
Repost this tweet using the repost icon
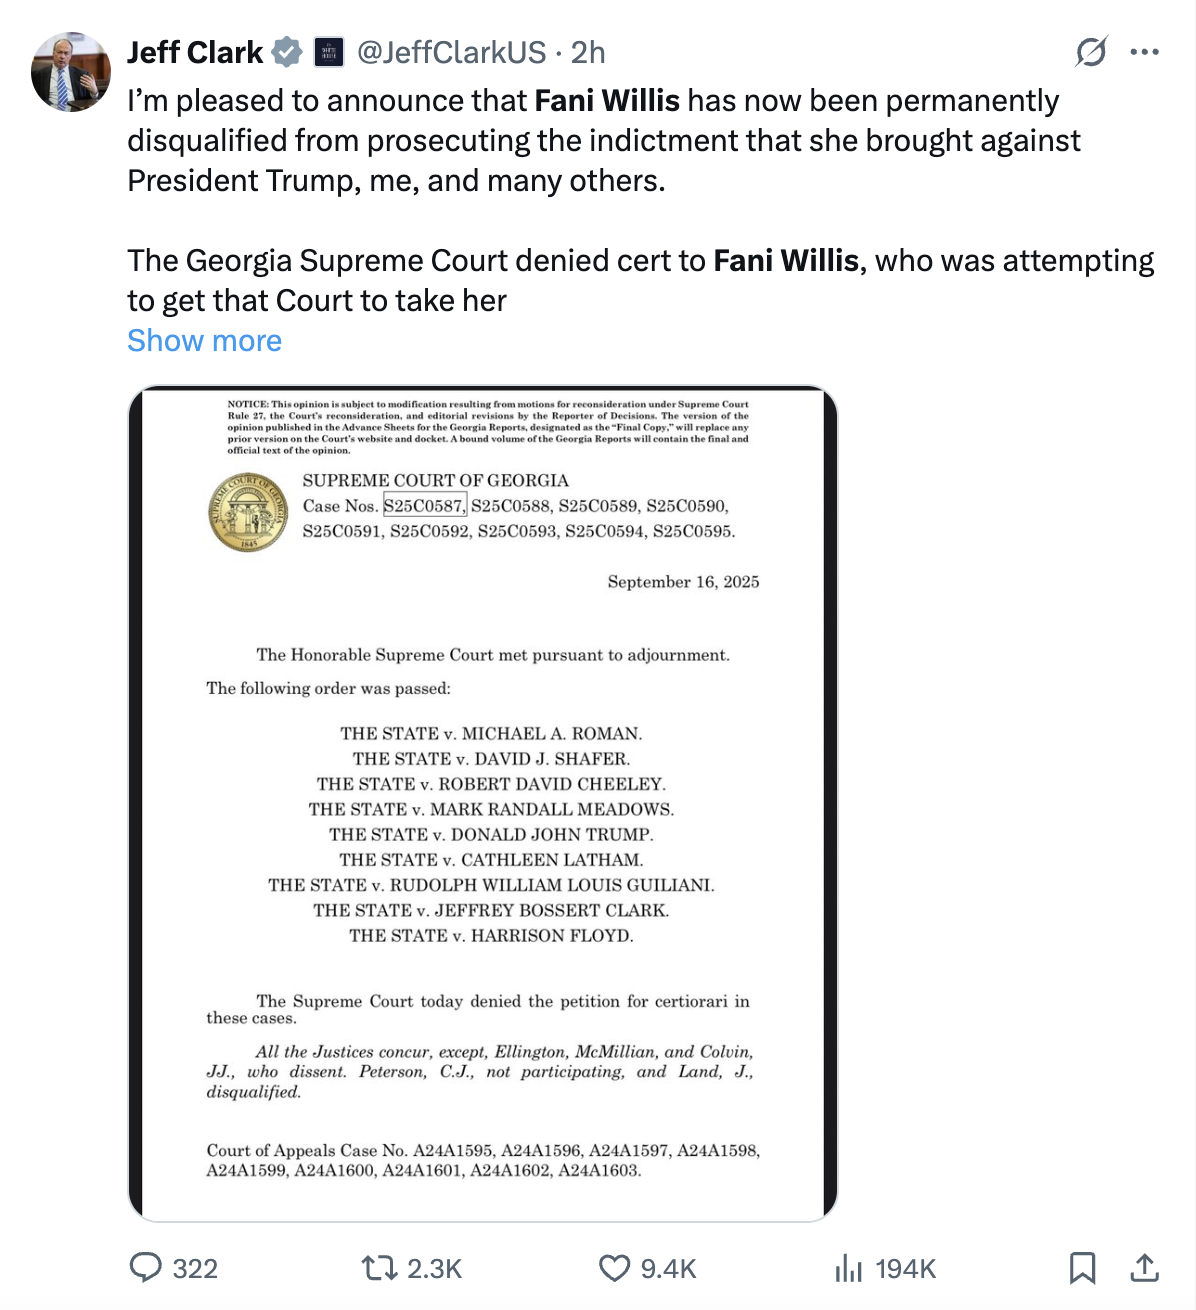tap(379, 1268)
